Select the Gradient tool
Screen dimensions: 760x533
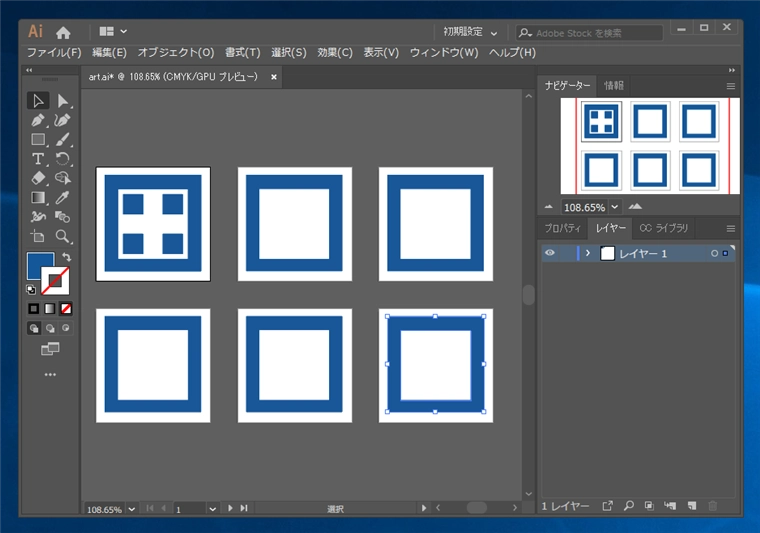pyautogui.click(x=38, y=198)
